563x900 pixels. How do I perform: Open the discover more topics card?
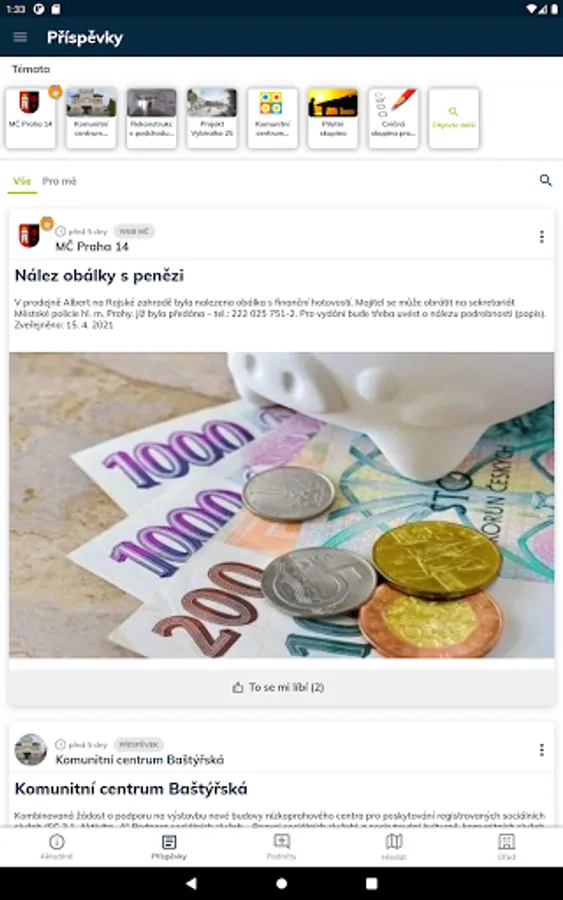pyautogui.click(x=453, y=118)
